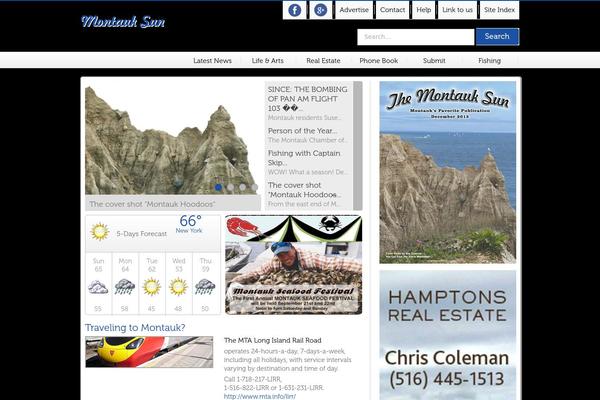Click Sunday's cloudy weather icon

(98, 287)
